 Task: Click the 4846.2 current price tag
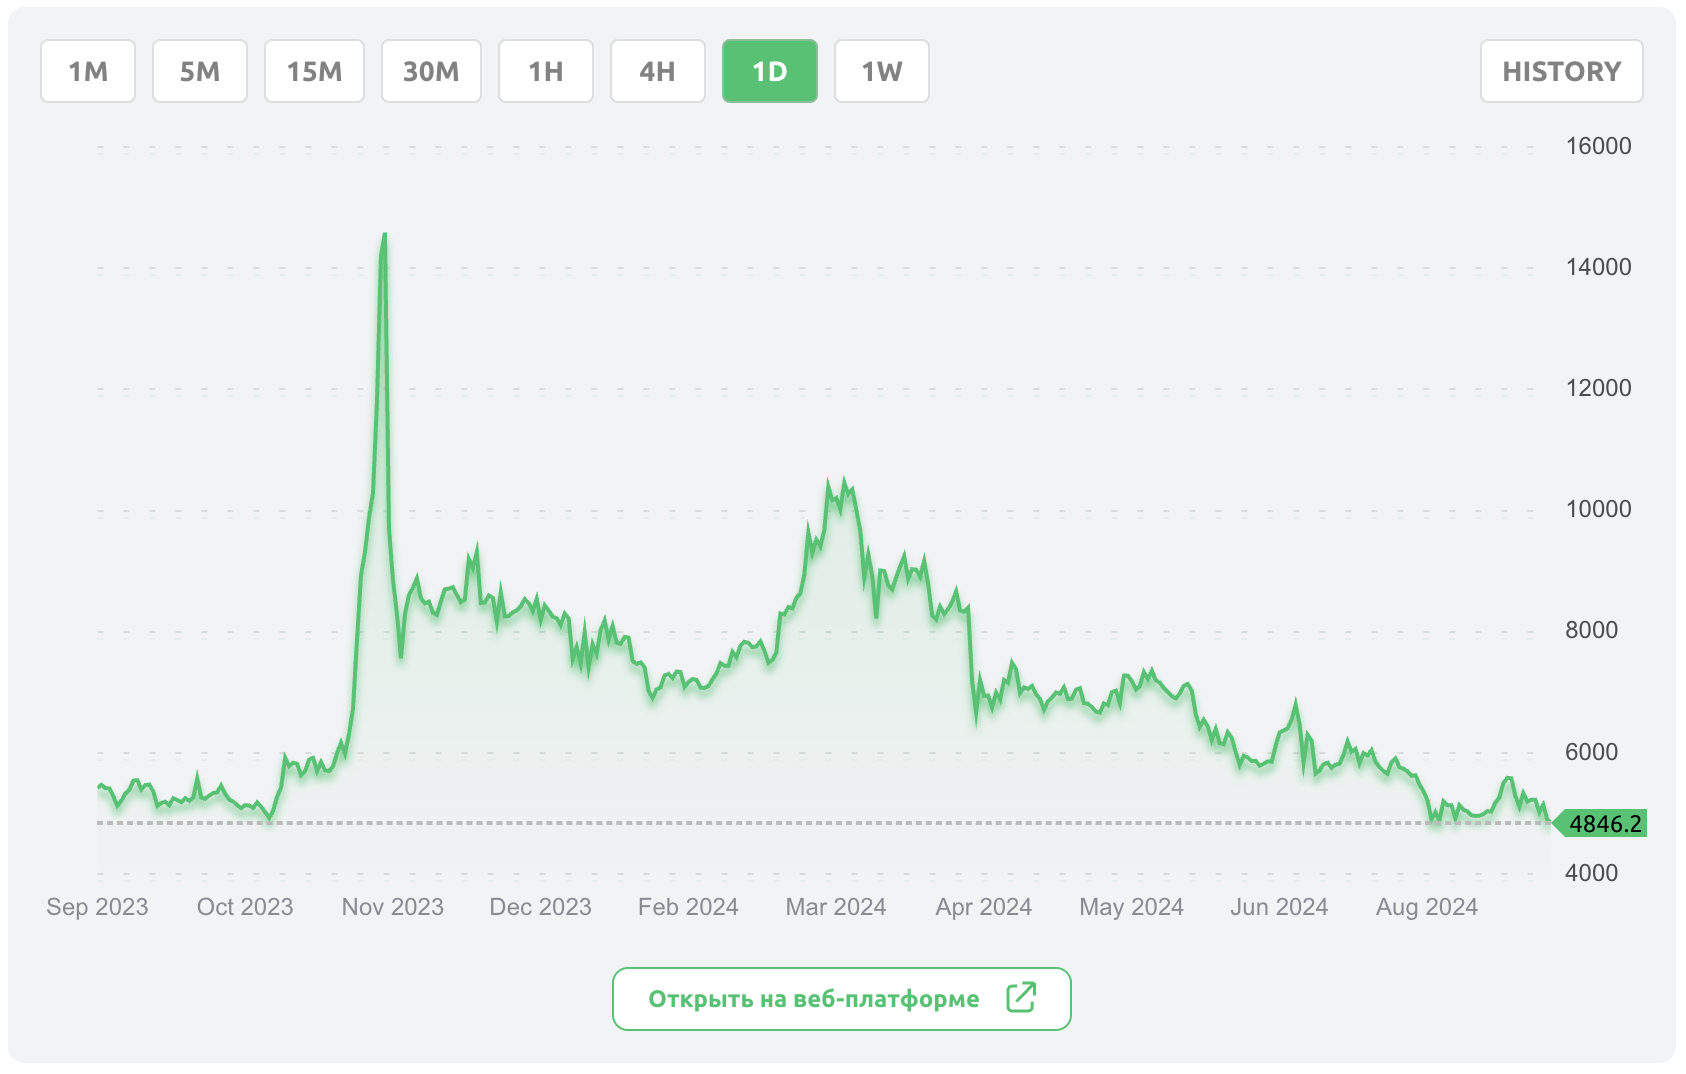[1604, 824]
